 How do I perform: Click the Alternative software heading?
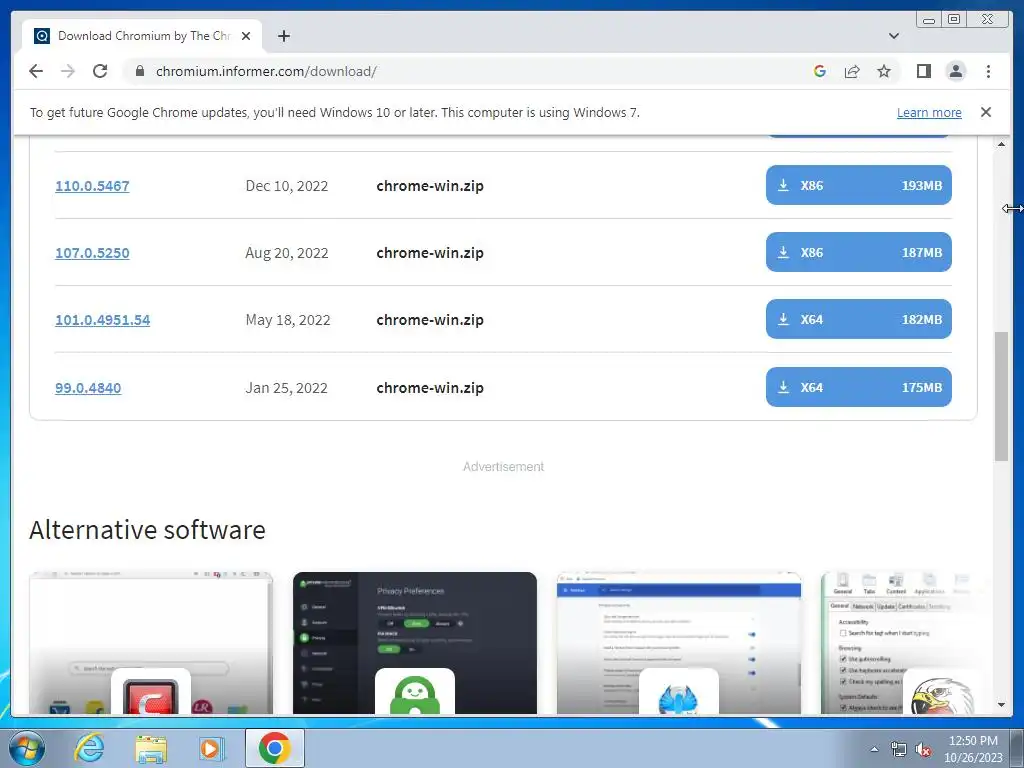[x=148, y=530]
